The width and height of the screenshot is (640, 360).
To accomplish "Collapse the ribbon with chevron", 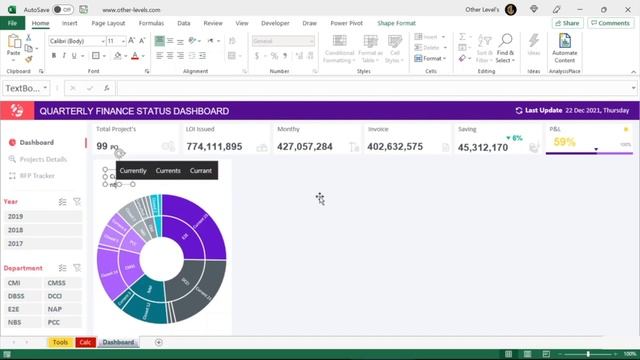I will tap(633, 72).
